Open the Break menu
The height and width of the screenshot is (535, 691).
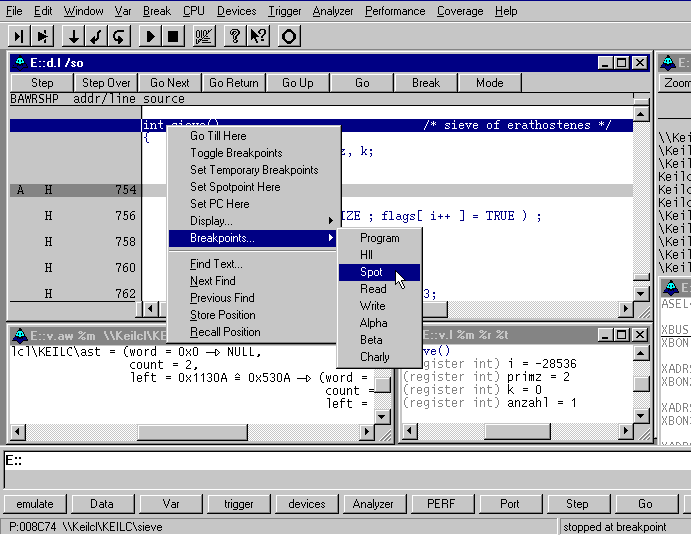156,11
